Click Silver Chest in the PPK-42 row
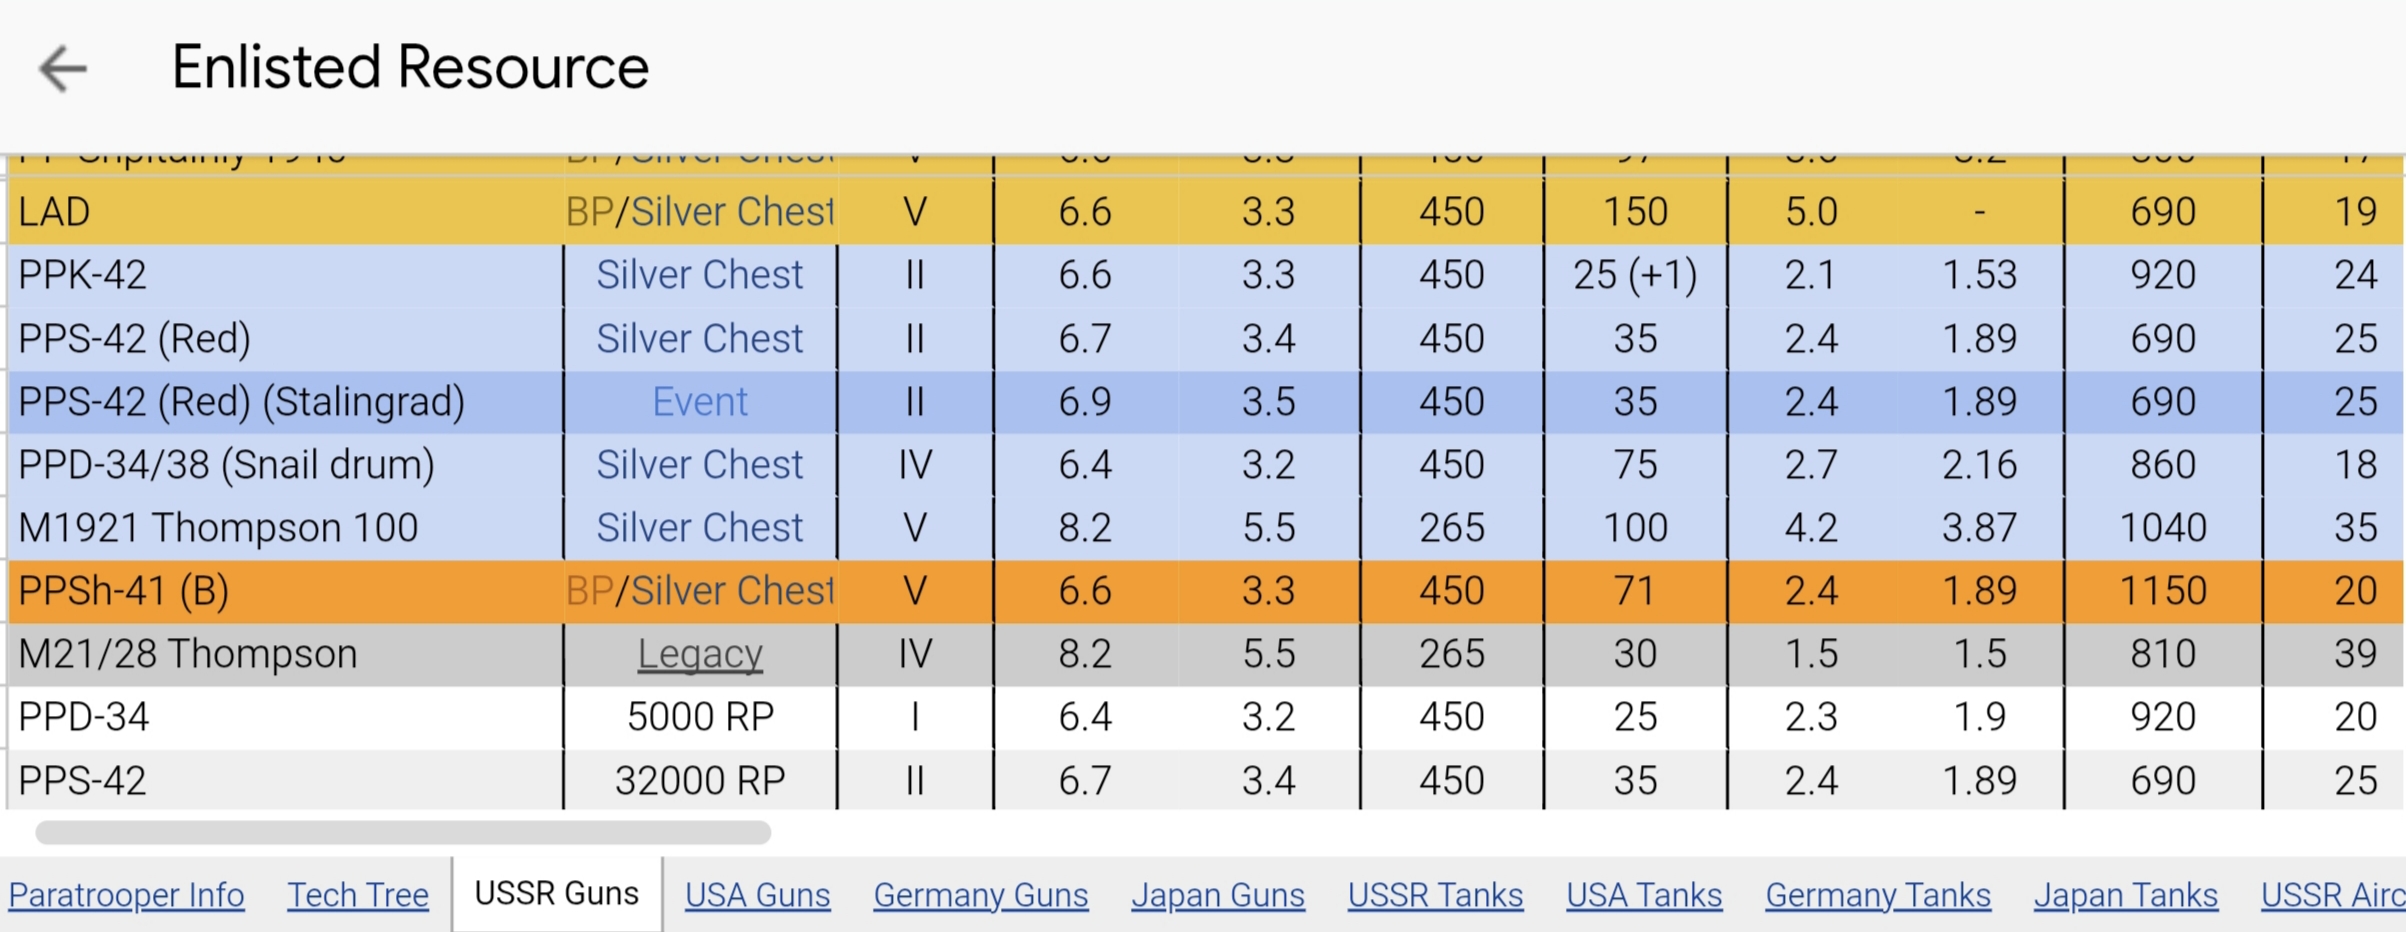This screenshot has height=932, width=2406. [x=700, y=275]
